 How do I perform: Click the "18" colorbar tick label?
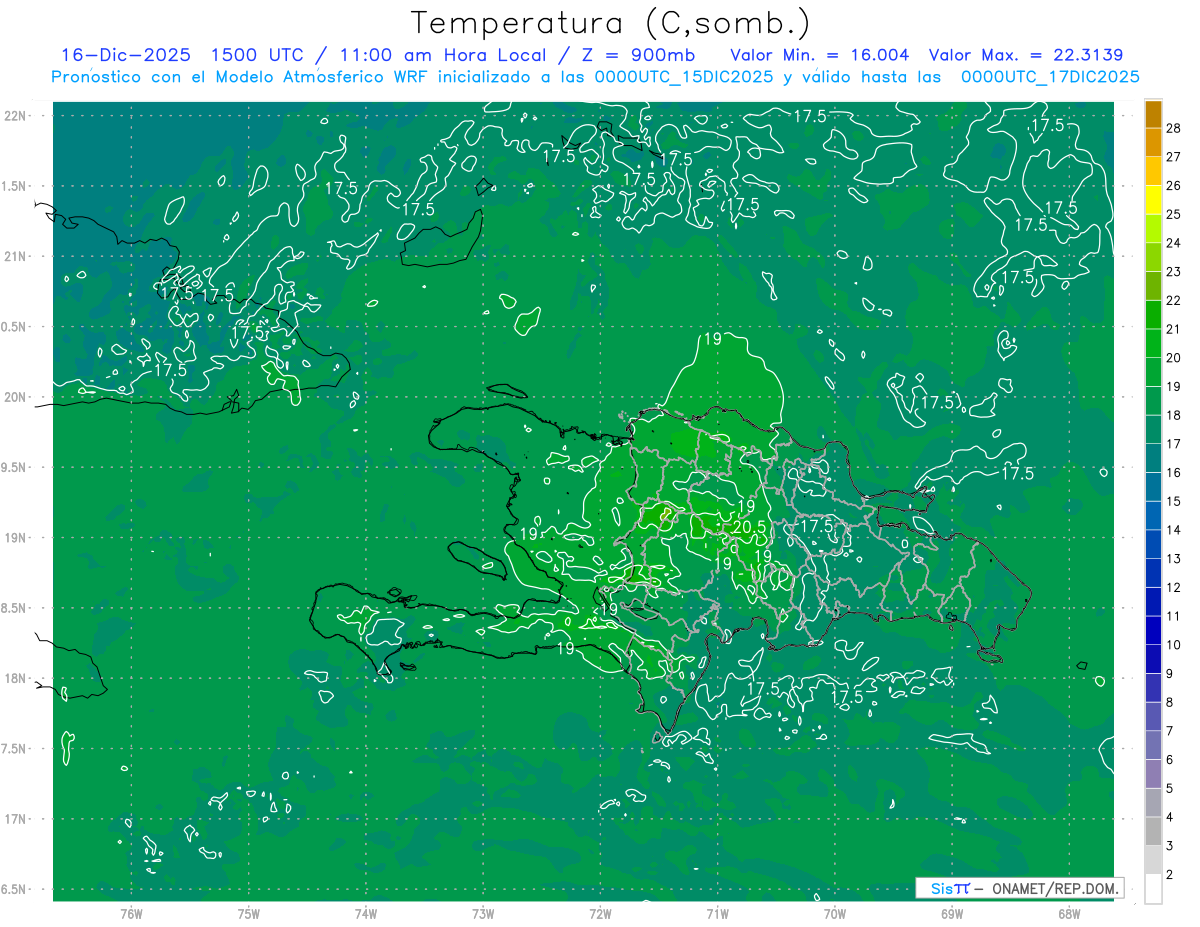click(1174, 415)
